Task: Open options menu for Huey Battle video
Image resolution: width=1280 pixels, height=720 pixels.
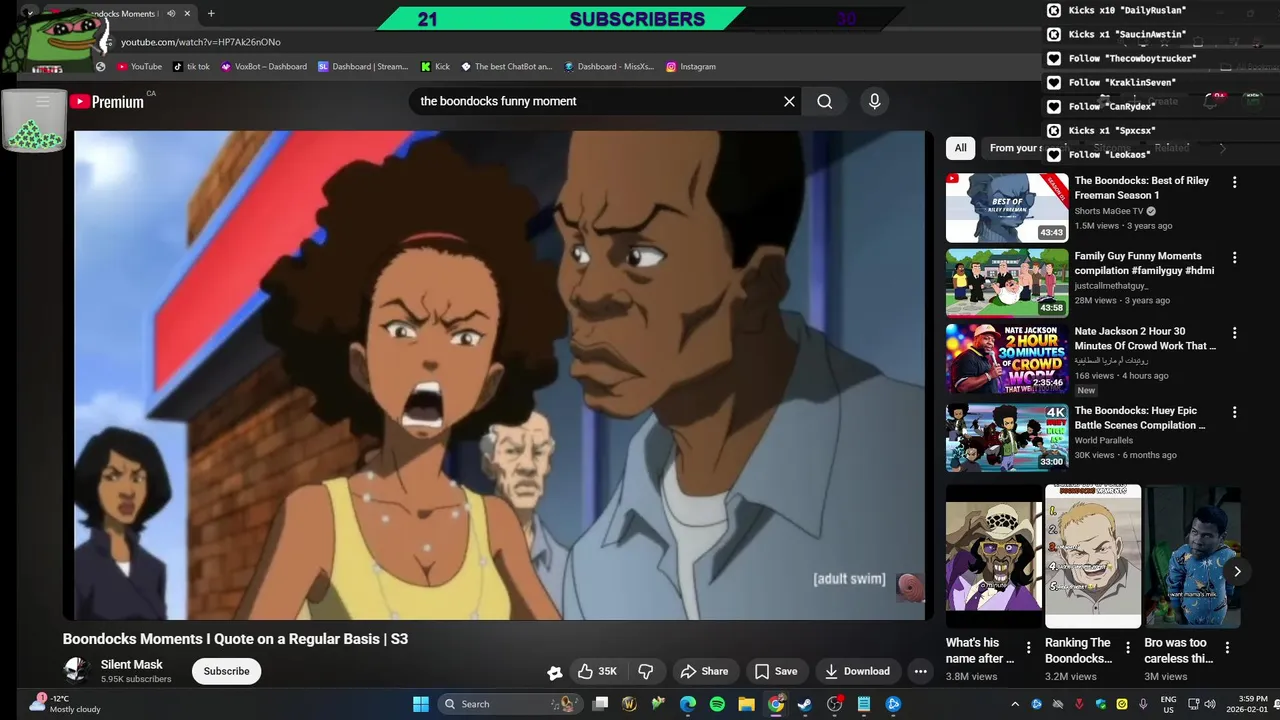Action: [x=1234, y=411]
